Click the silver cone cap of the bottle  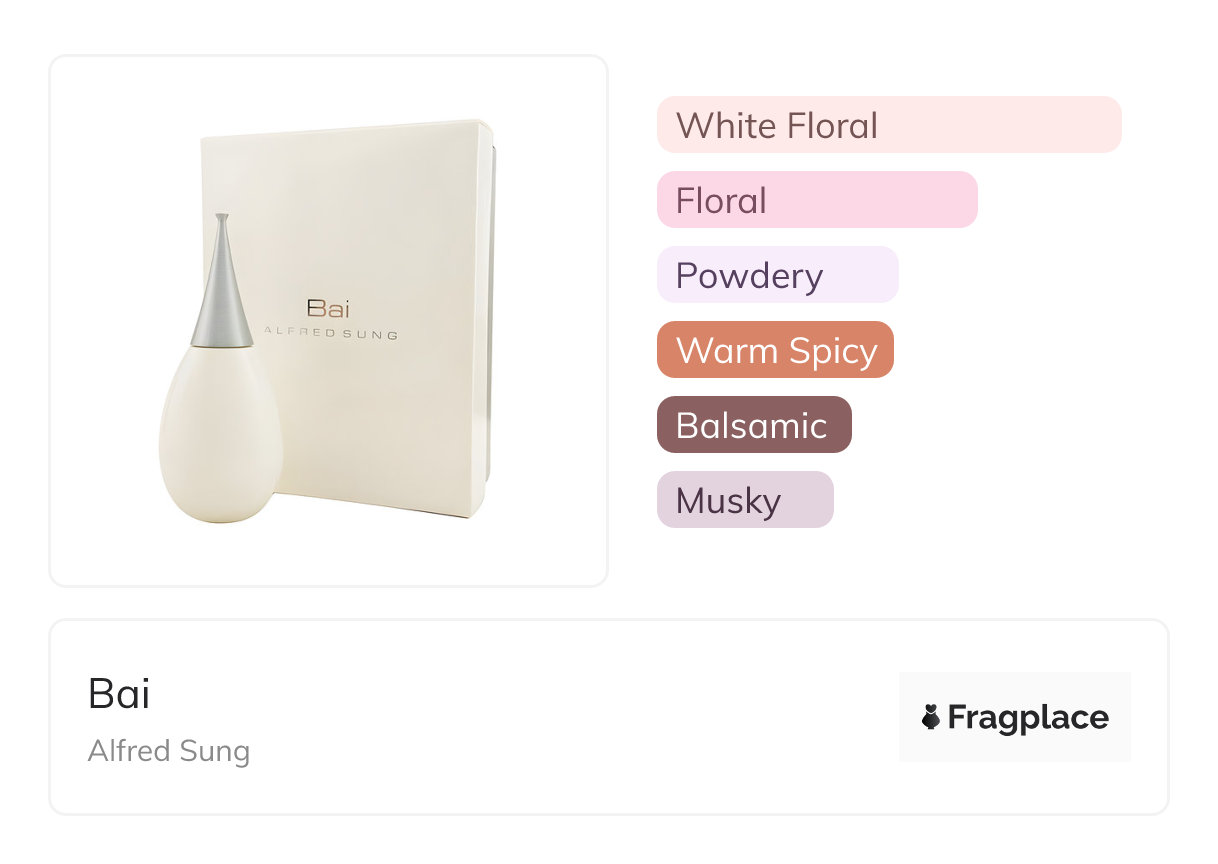point(221,289)
